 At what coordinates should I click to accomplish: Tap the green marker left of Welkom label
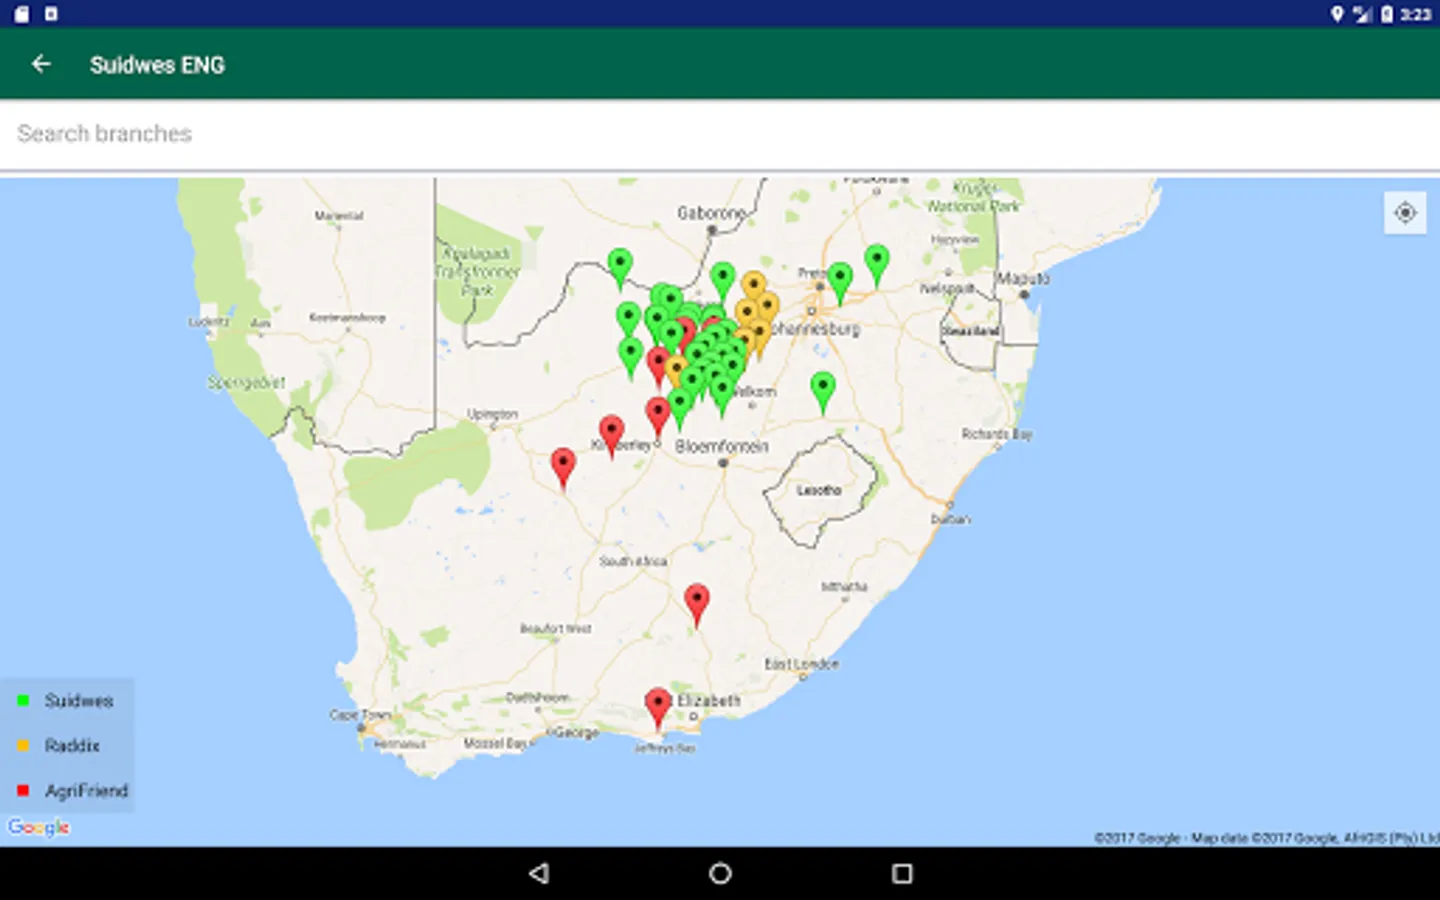722,395
